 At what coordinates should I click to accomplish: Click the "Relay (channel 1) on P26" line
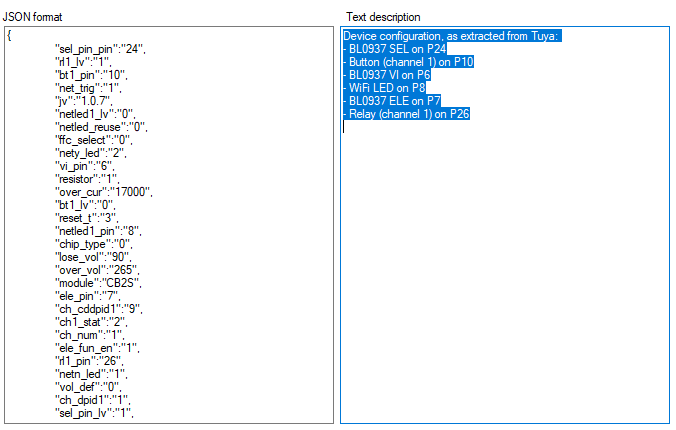click(407, 114)
